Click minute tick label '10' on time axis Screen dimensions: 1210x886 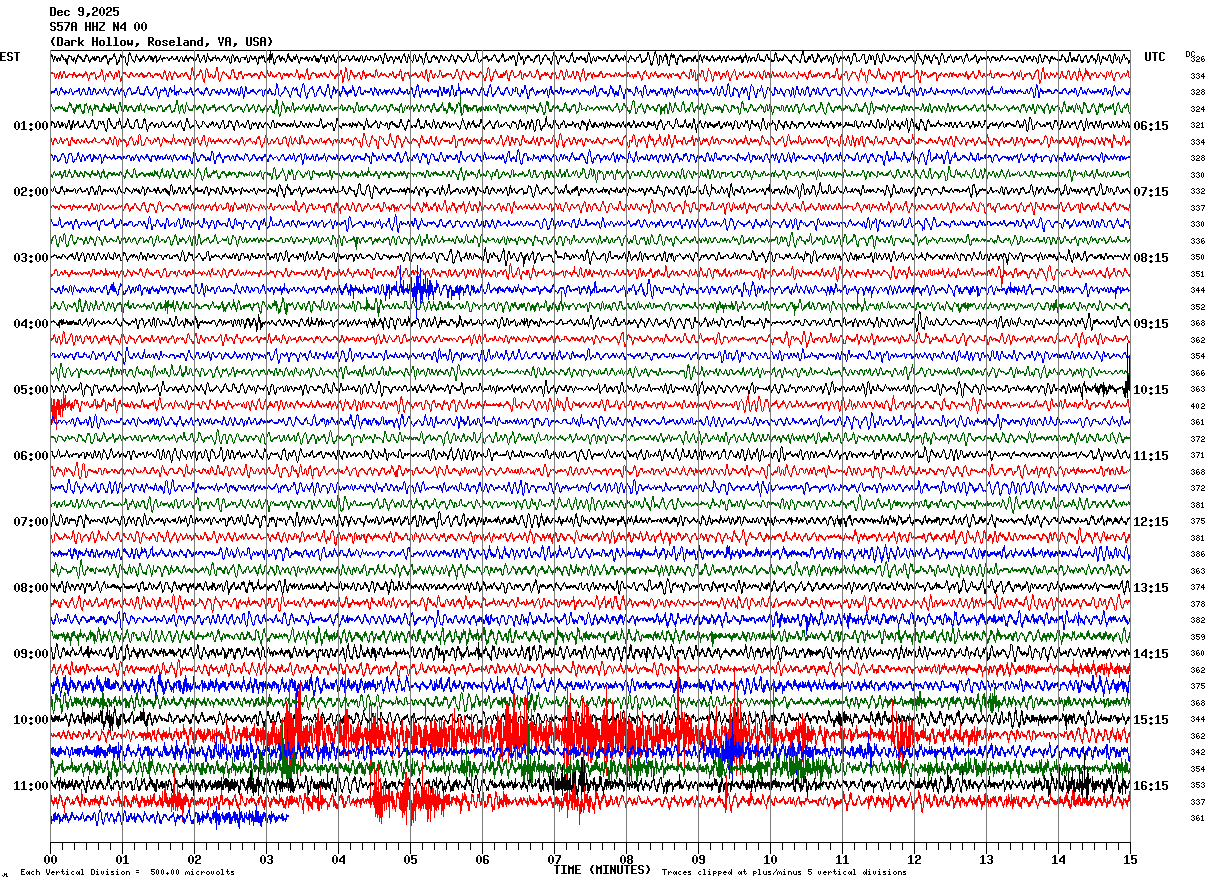coord(770,860)
